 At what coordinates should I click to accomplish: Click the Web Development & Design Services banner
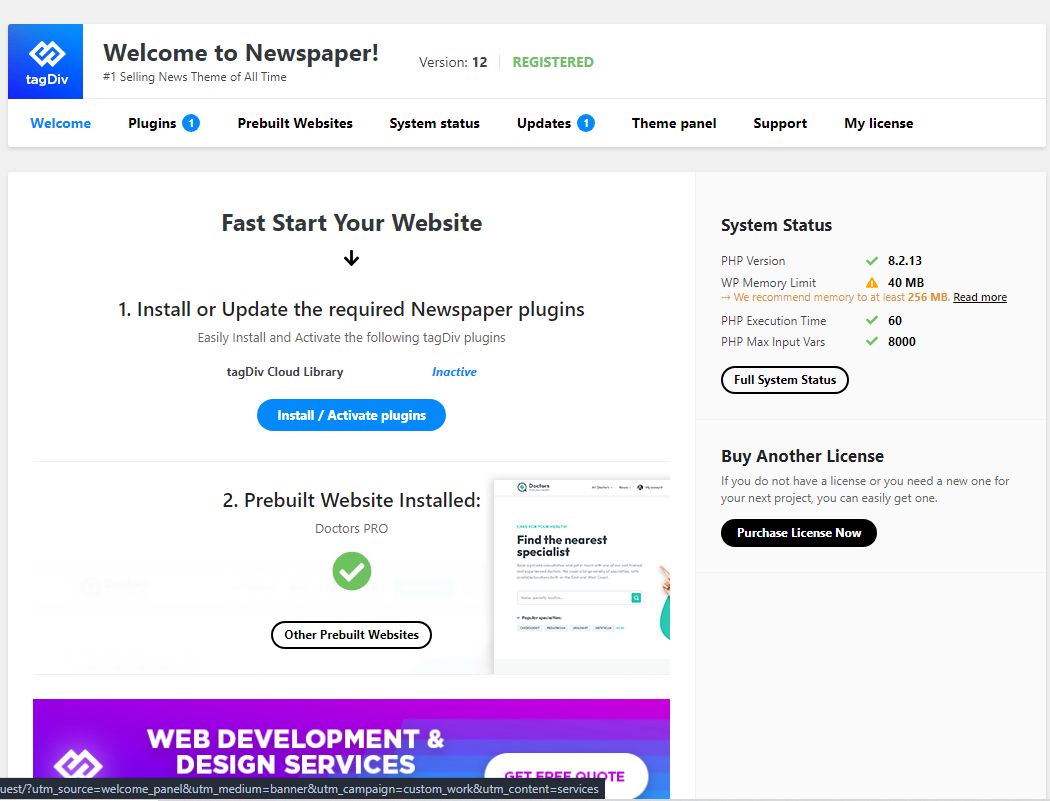click(x=352, y=749)
